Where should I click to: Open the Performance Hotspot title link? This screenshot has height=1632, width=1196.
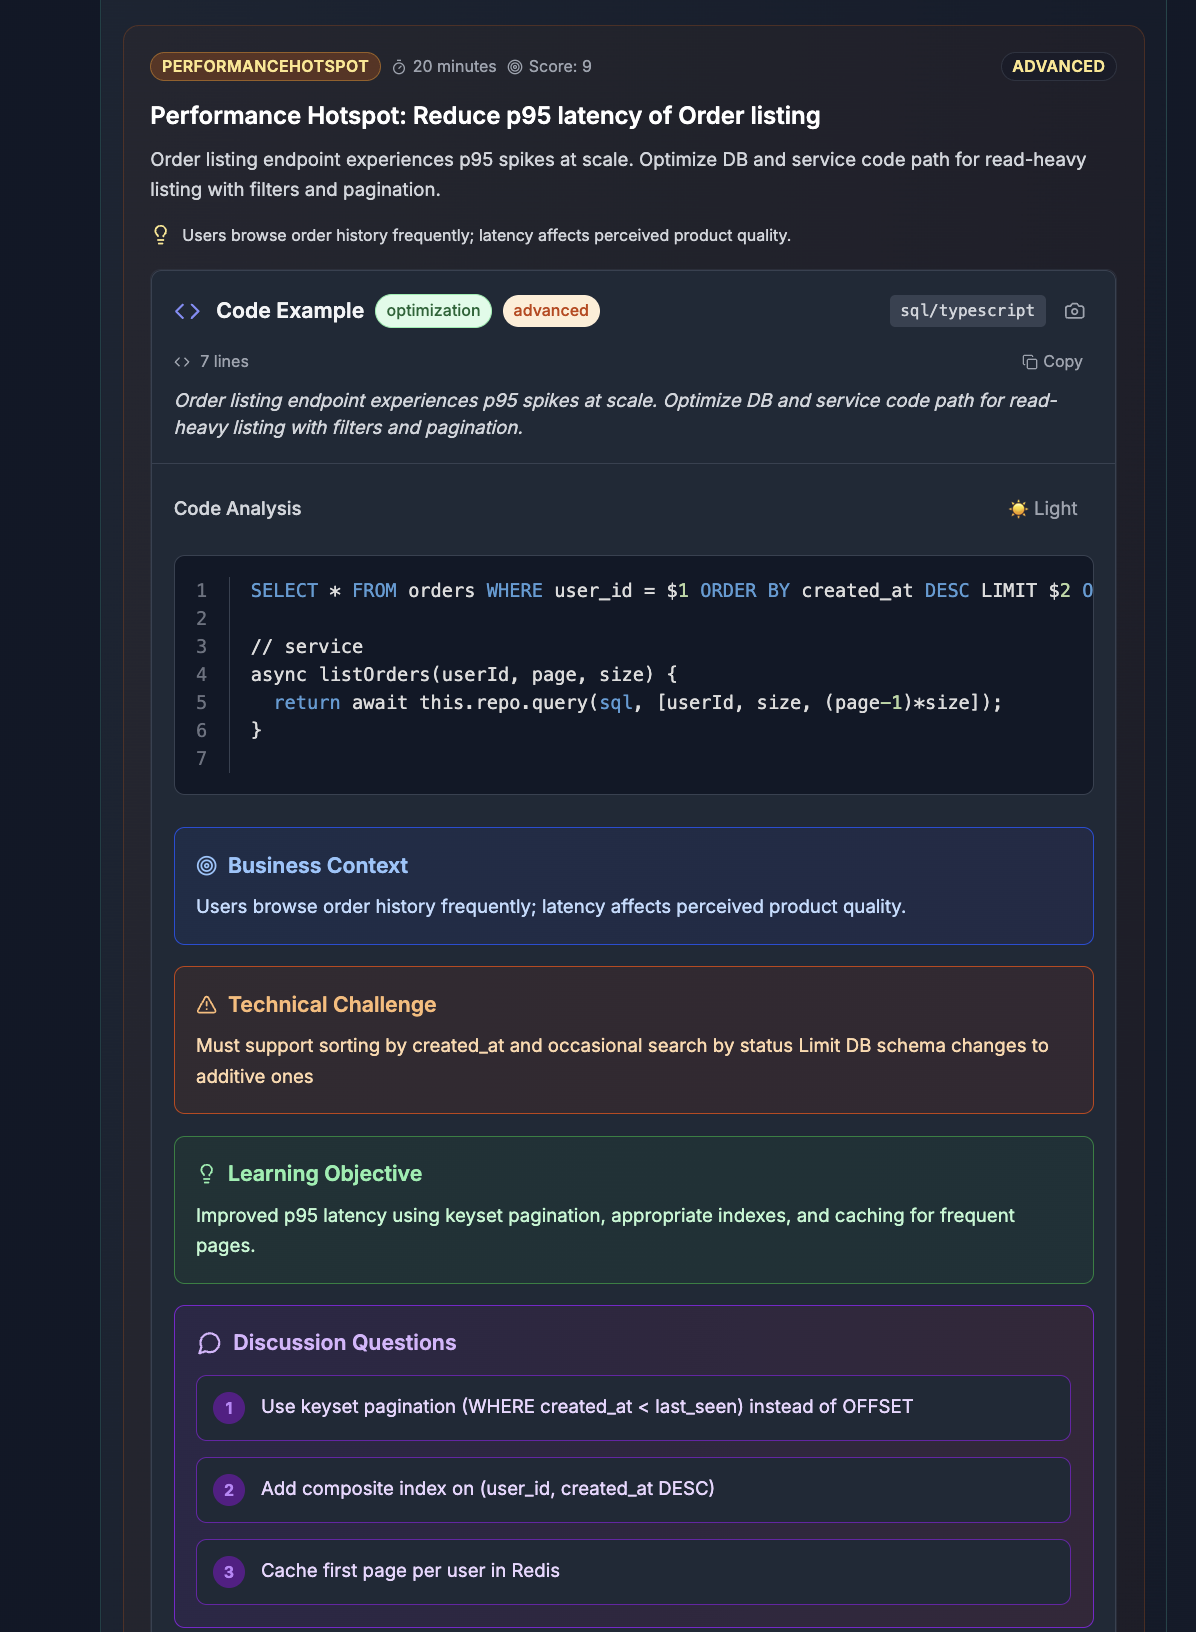click(484, 115)
